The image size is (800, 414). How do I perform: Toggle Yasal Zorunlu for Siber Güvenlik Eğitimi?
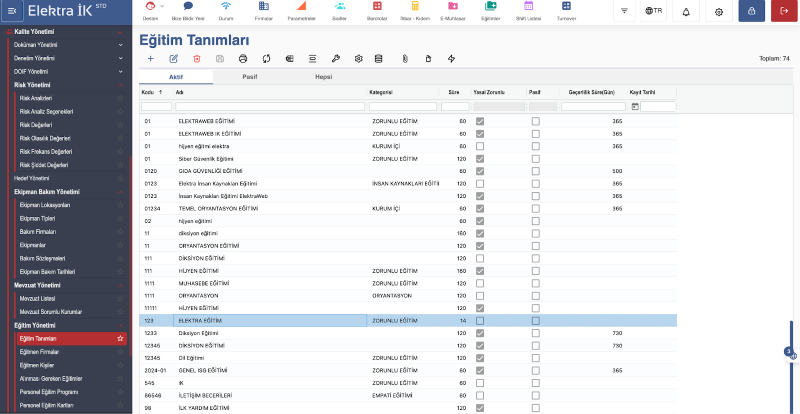click(x=480, y=159)
